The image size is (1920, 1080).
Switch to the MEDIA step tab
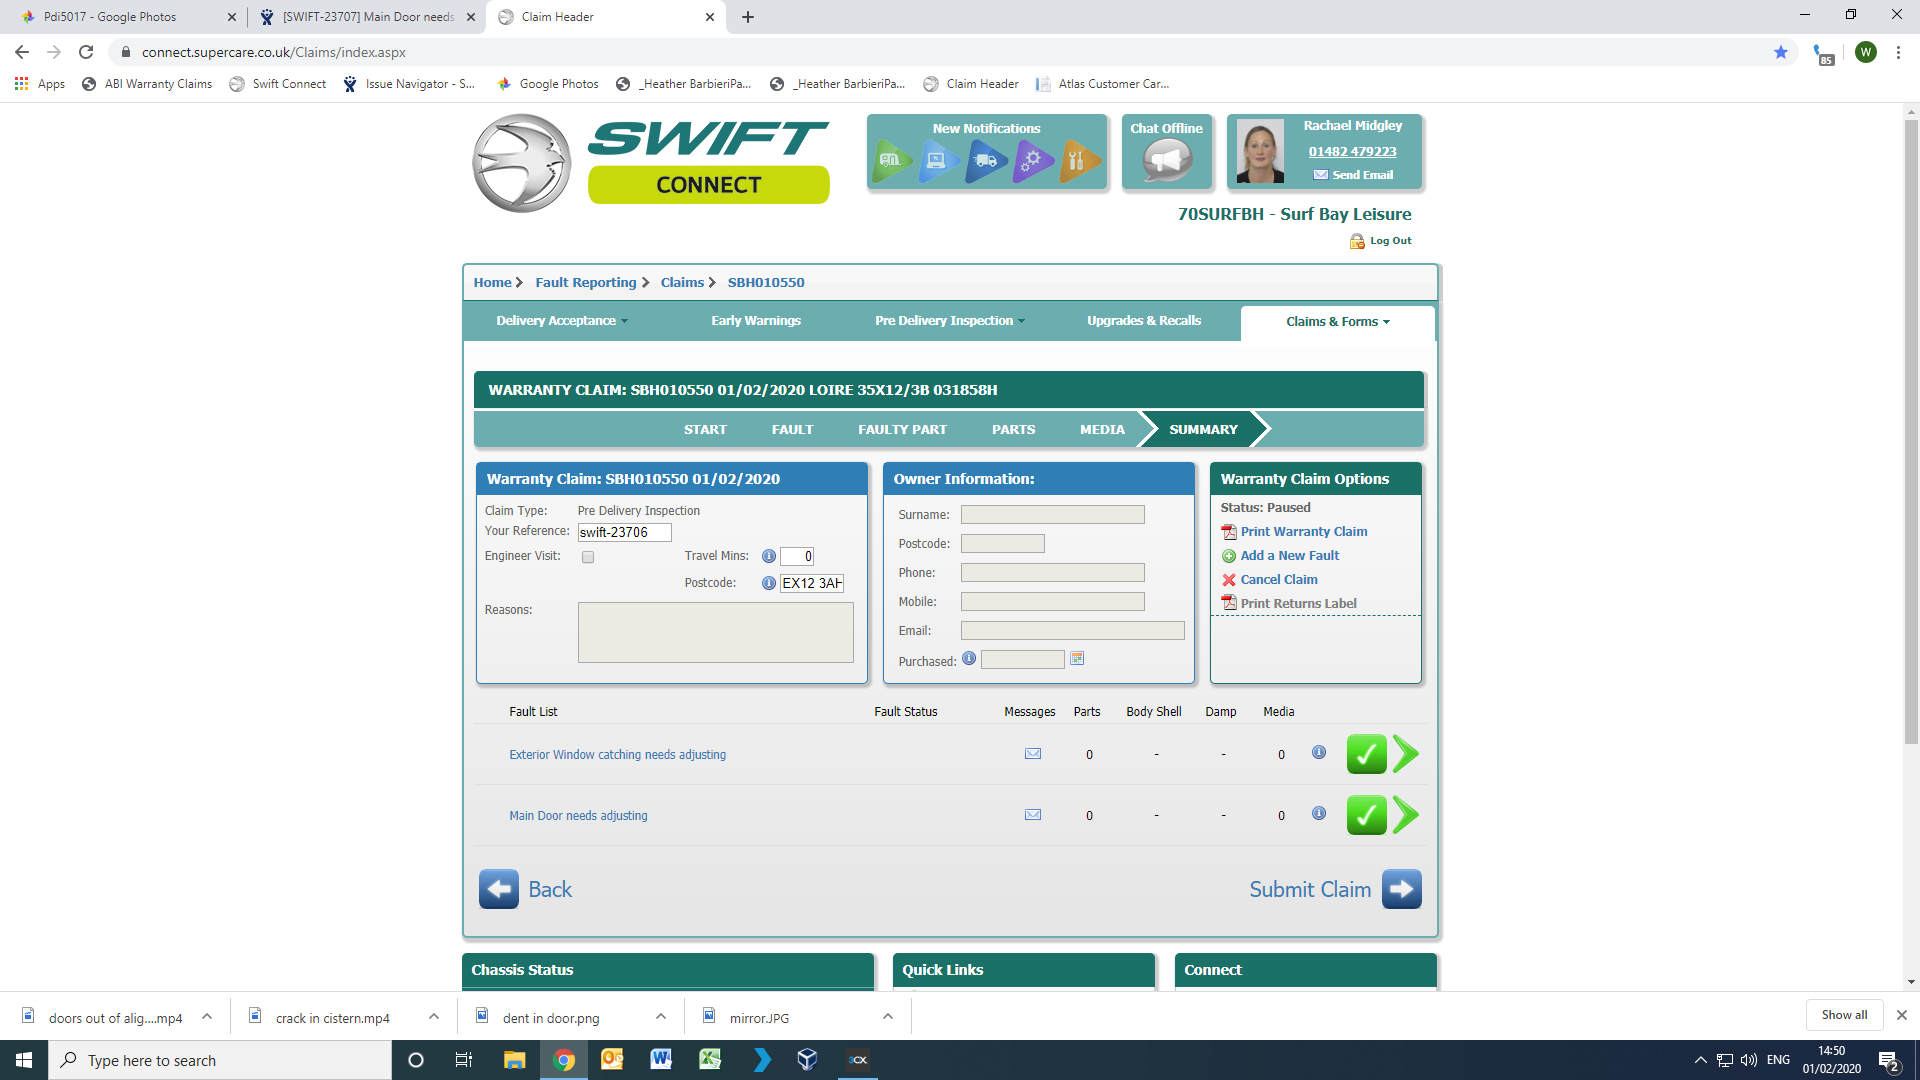pyautogui.click(x=1102, y=429)
